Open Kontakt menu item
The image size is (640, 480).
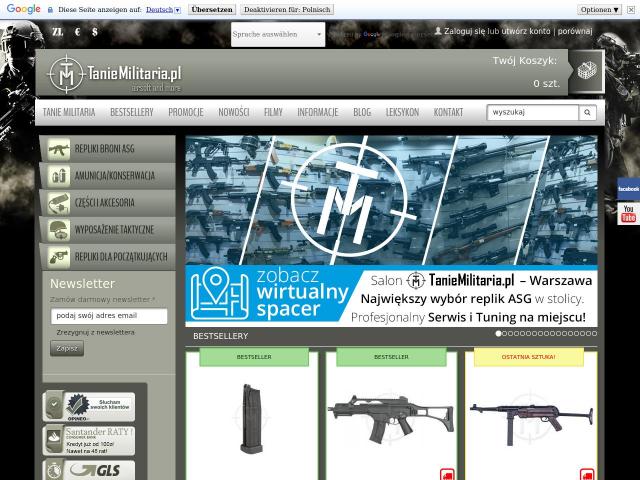pyautogui.click(x=448, y=112)
